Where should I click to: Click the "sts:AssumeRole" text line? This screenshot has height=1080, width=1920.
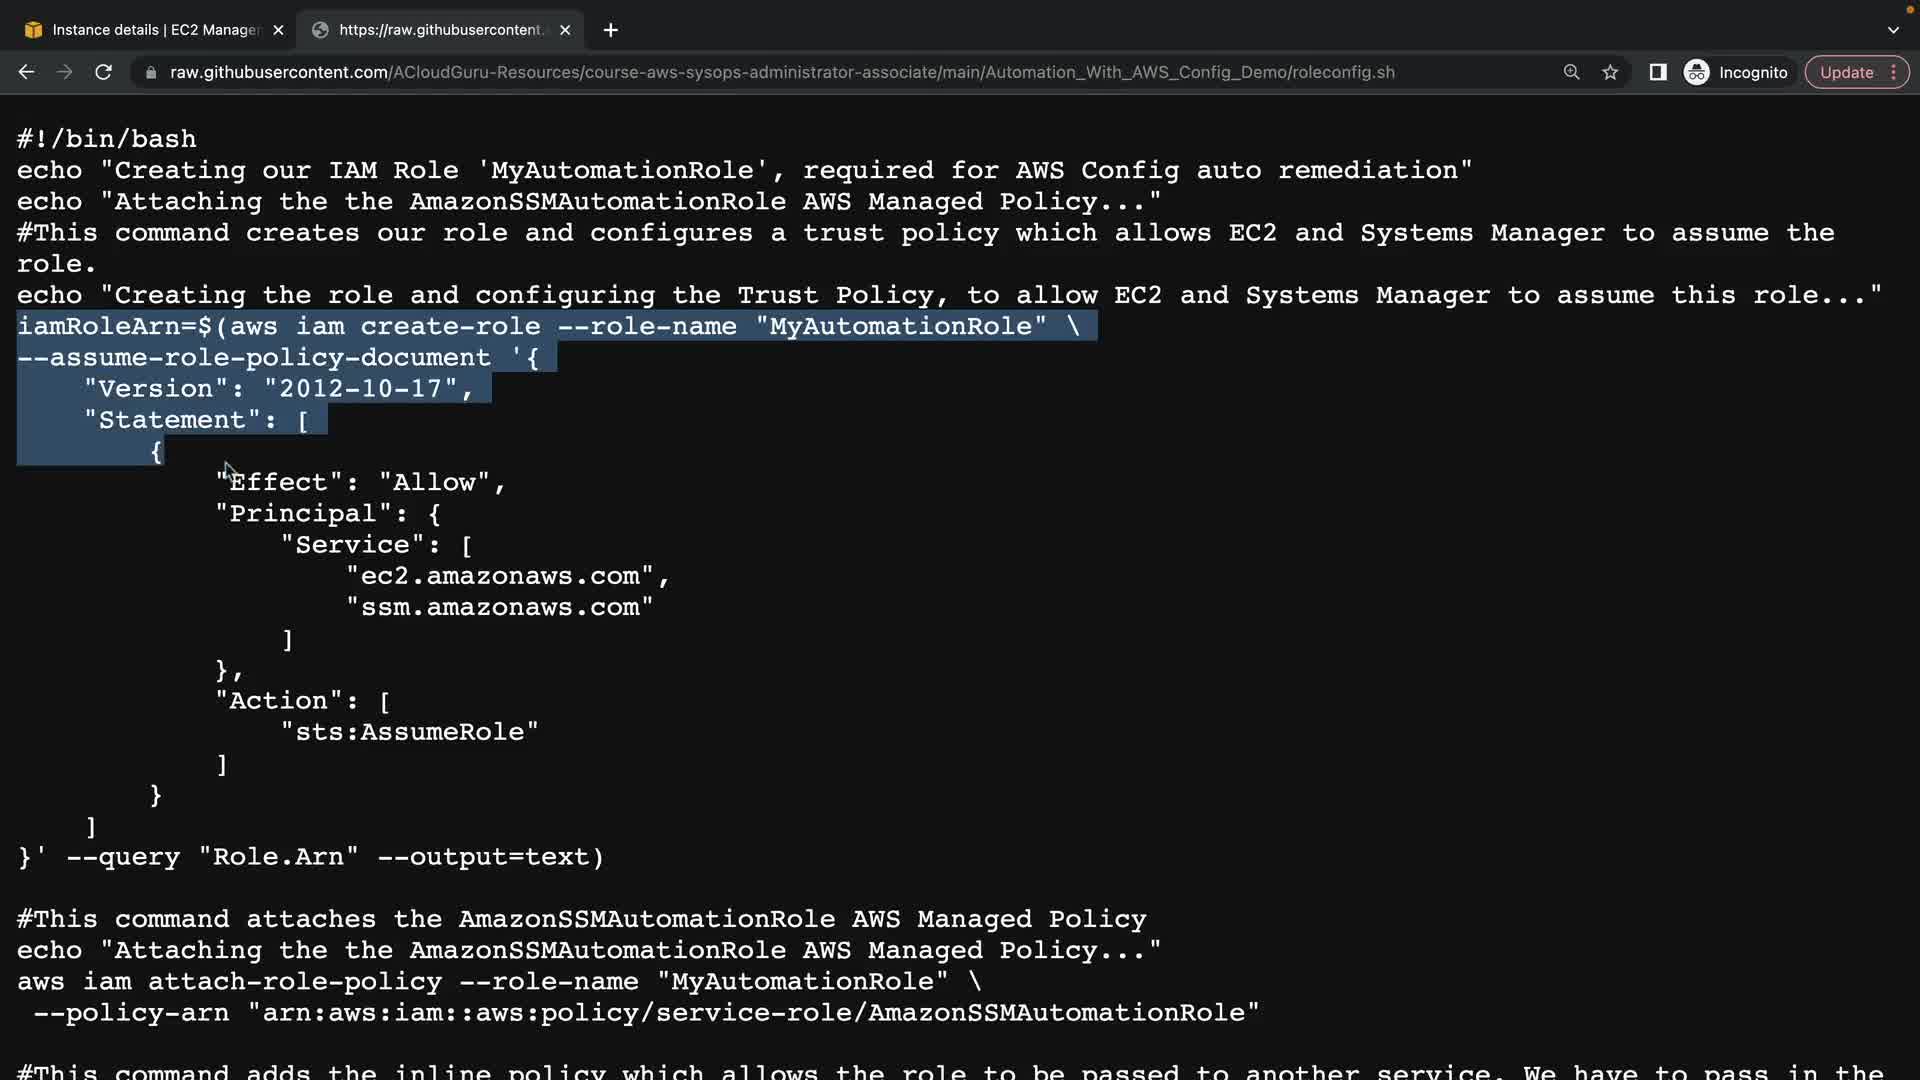tap(410, 733)
